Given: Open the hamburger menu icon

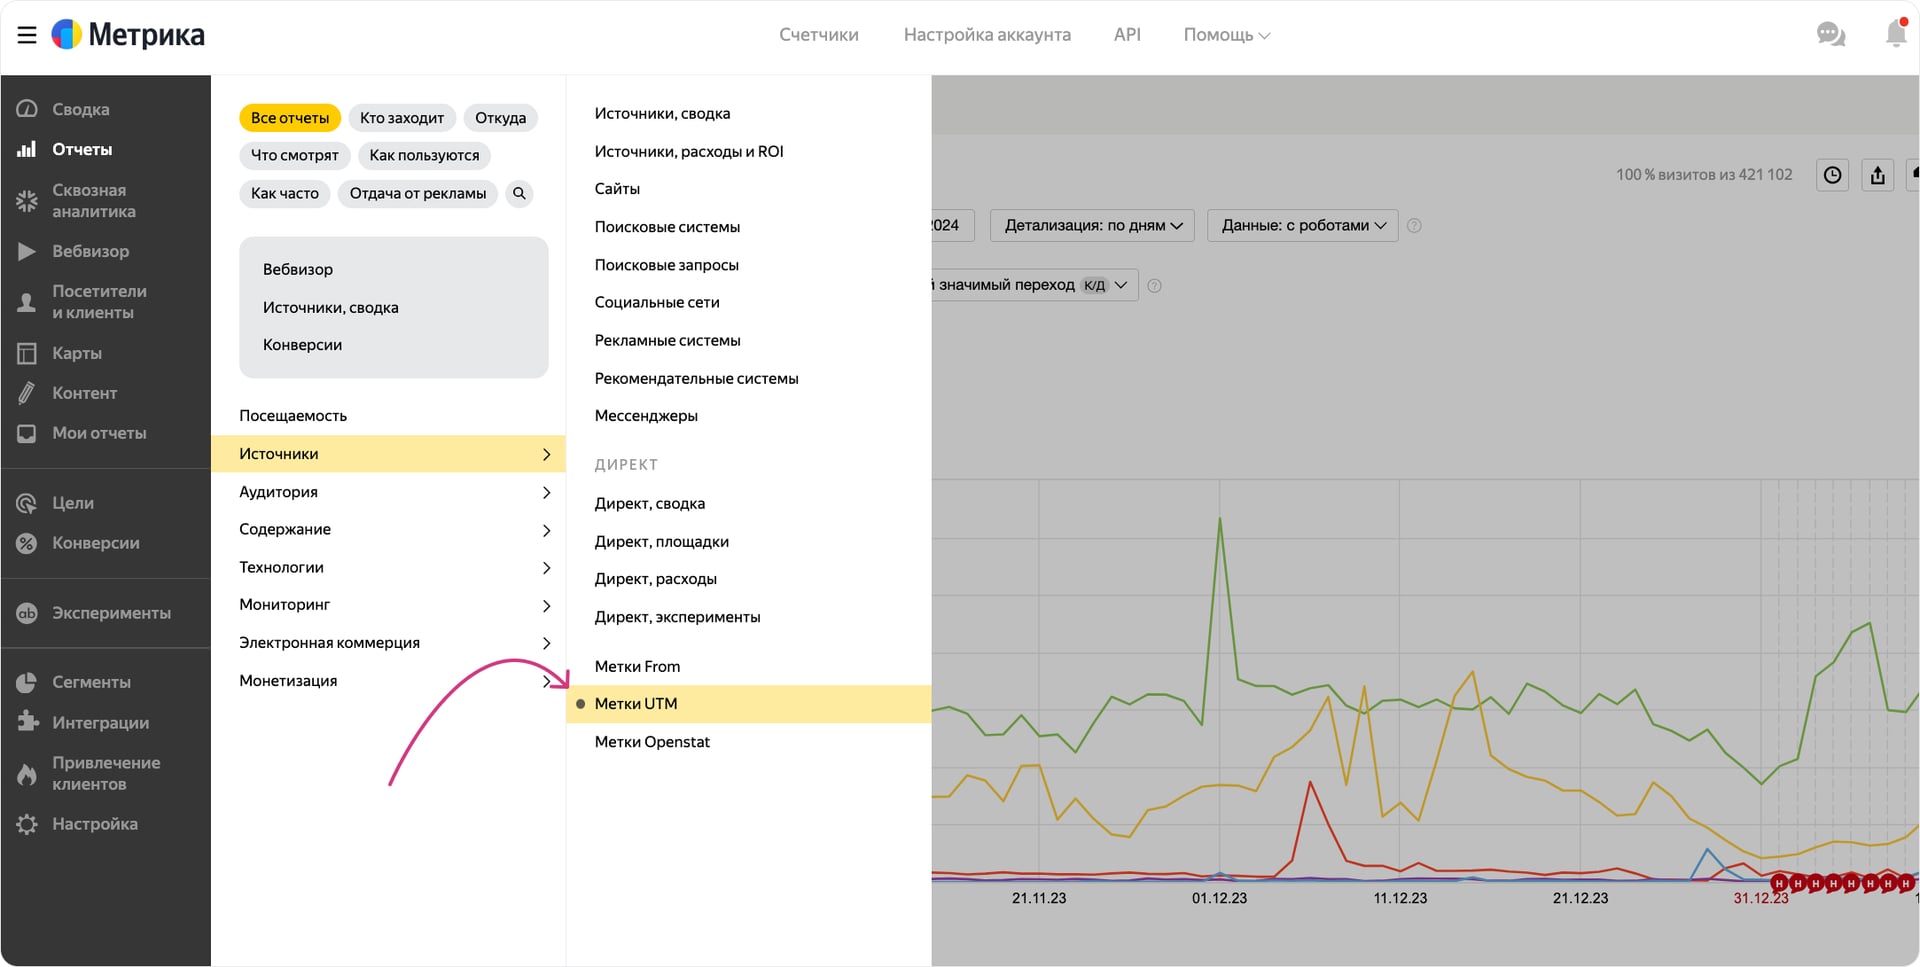Looking at the screenshot, I should (x=27, y=35).
